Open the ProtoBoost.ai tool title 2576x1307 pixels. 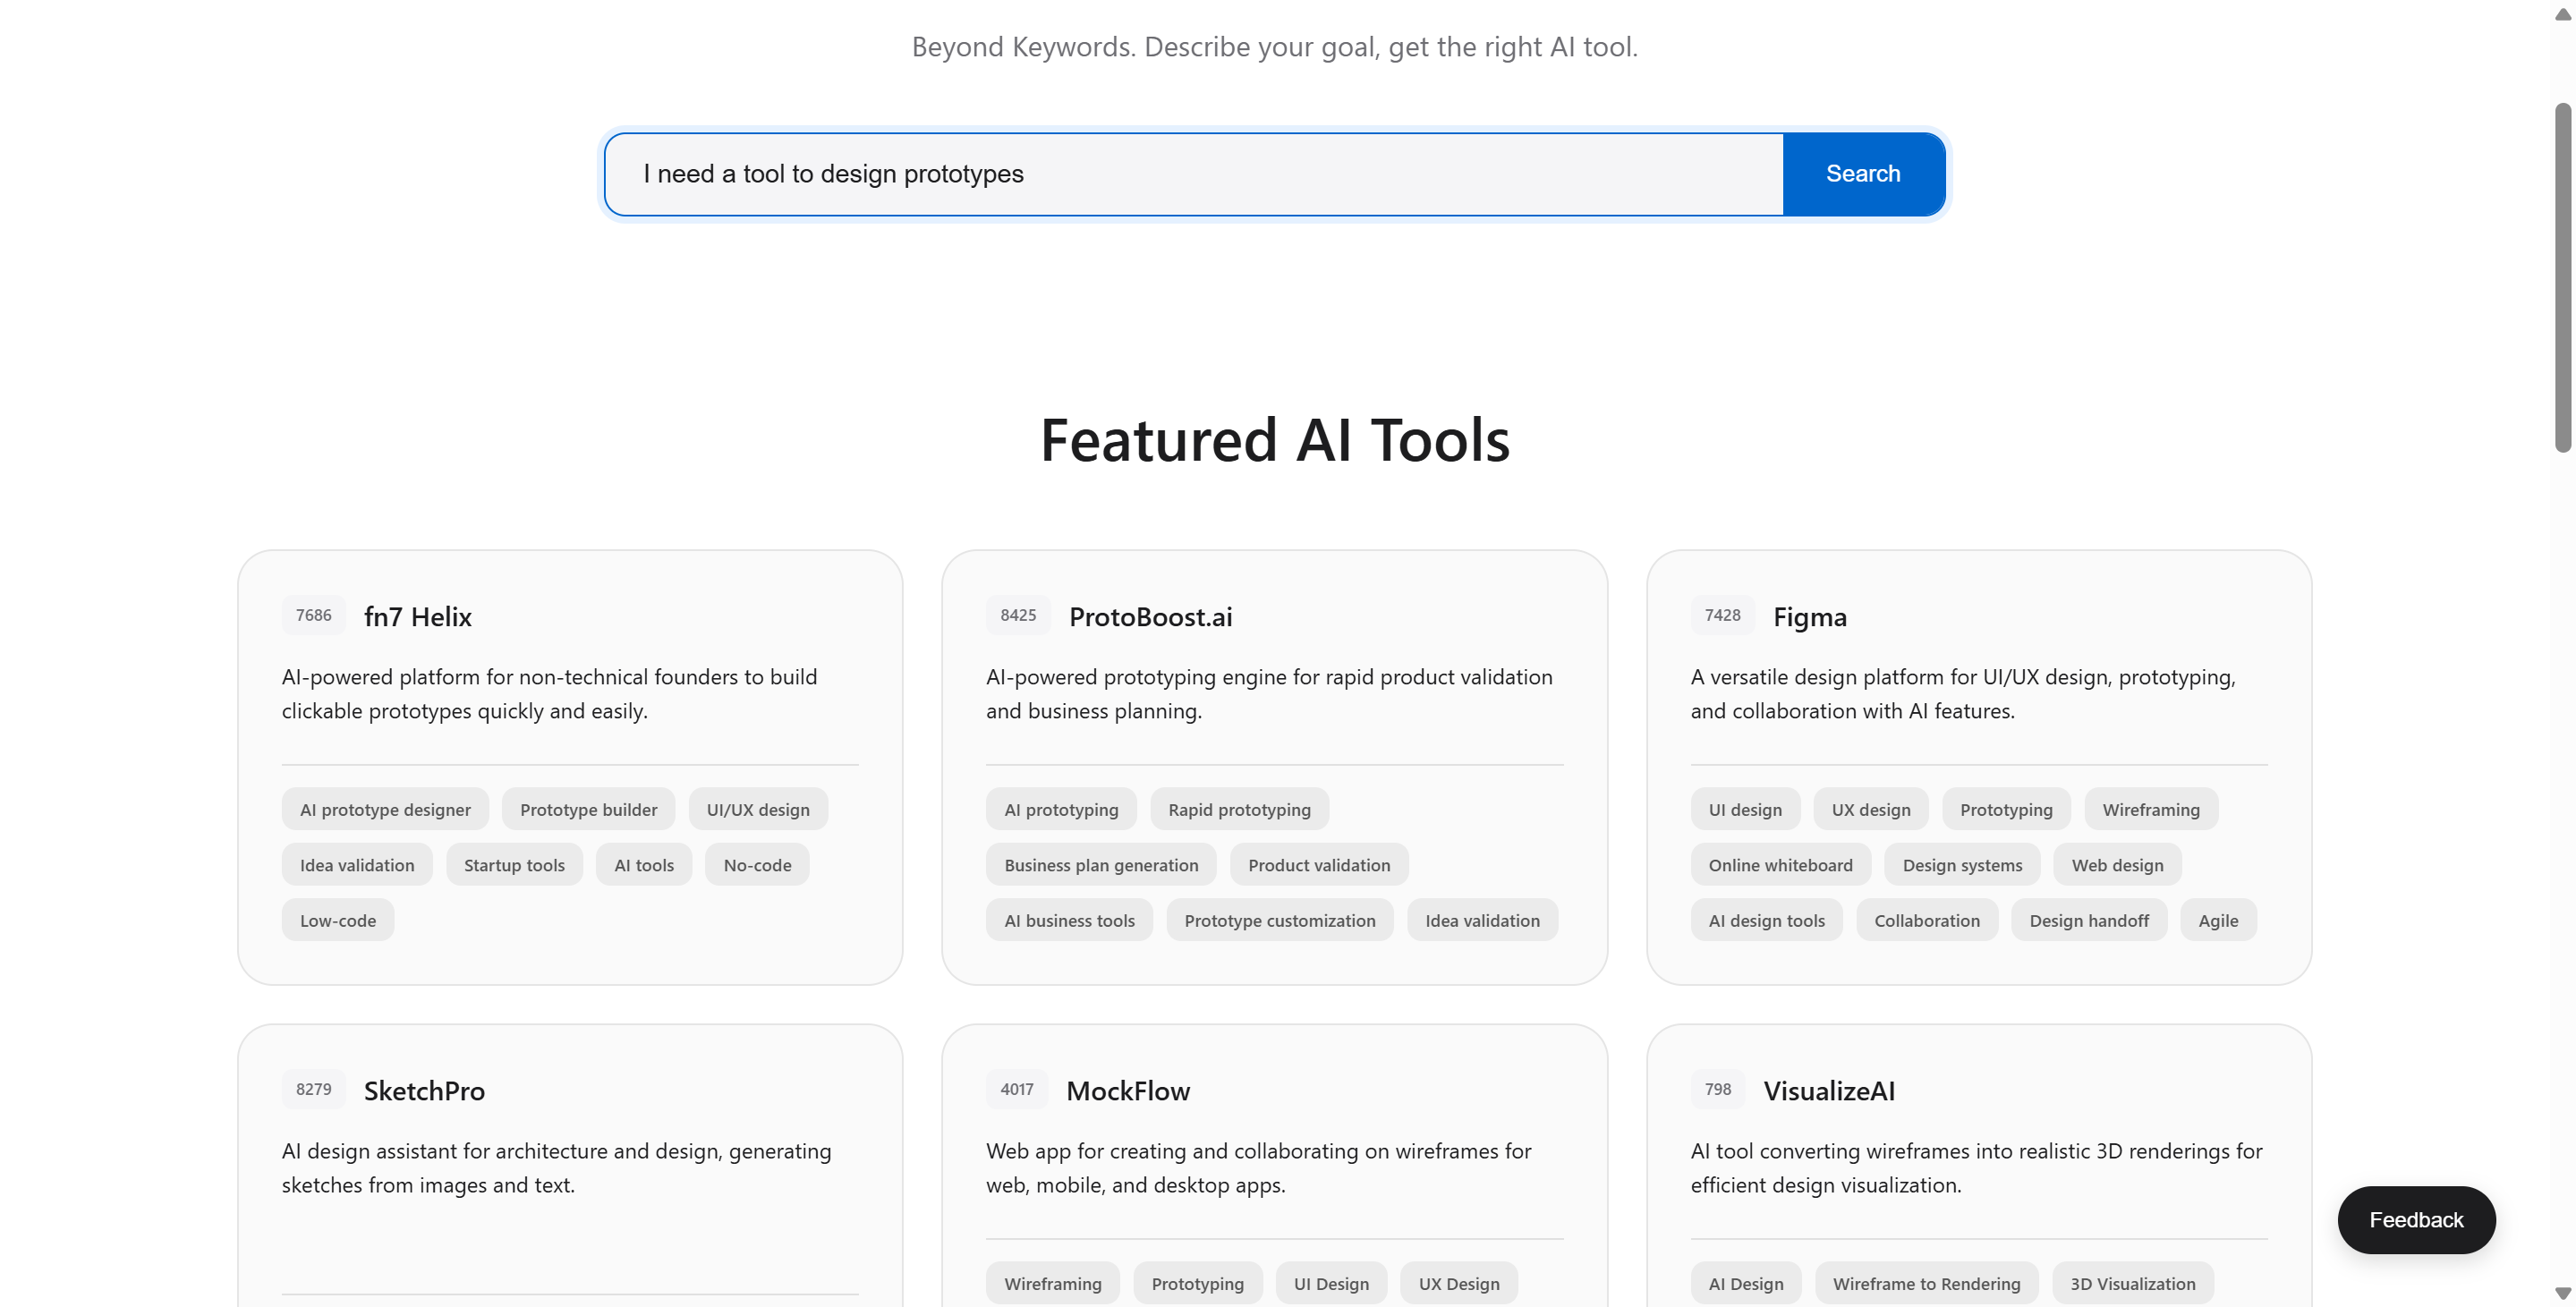point(1150,616)
